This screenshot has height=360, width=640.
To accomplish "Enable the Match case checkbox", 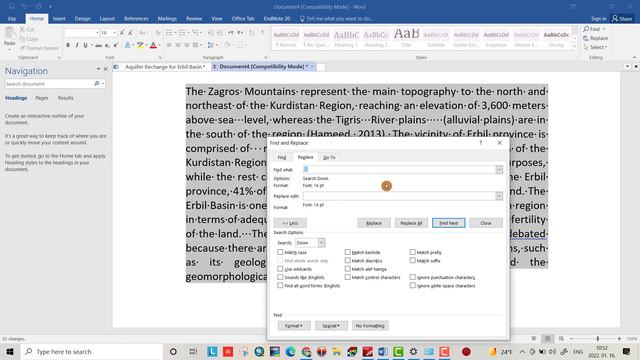I will [280, 252].
